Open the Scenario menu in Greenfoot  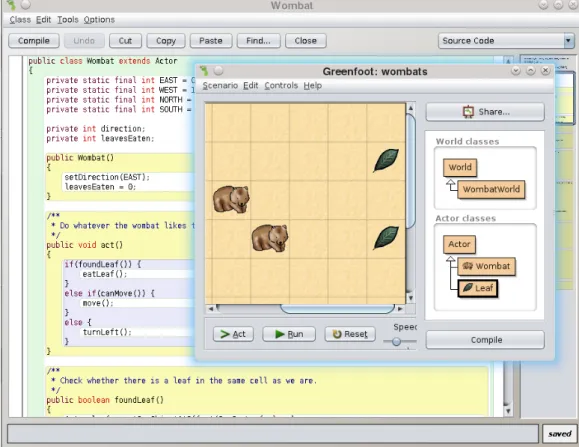[220, 86]
